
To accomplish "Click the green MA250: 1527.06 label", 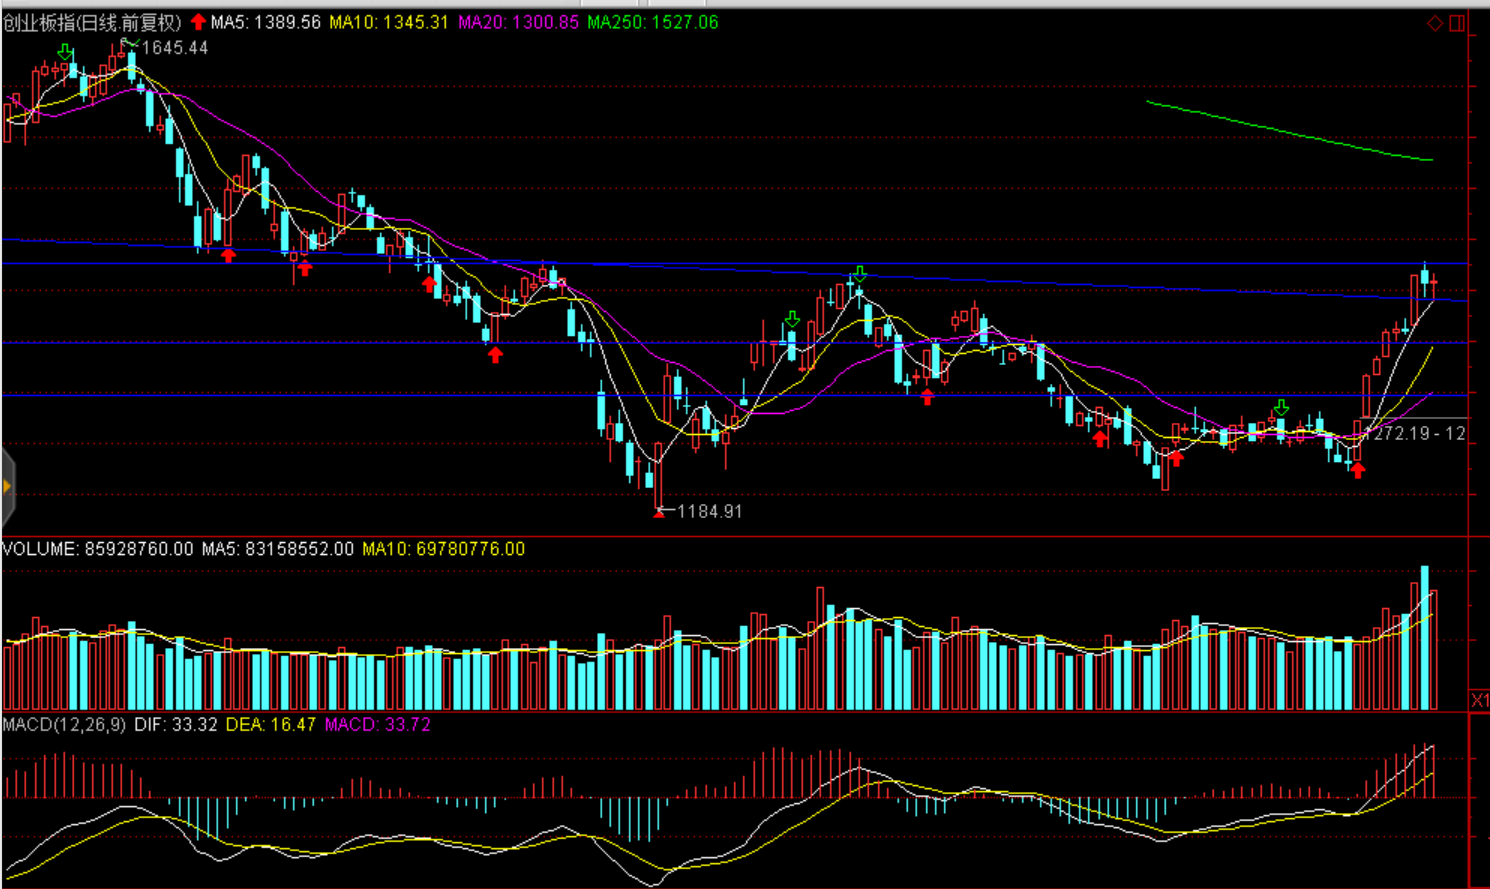I will [x=652, y=22].
